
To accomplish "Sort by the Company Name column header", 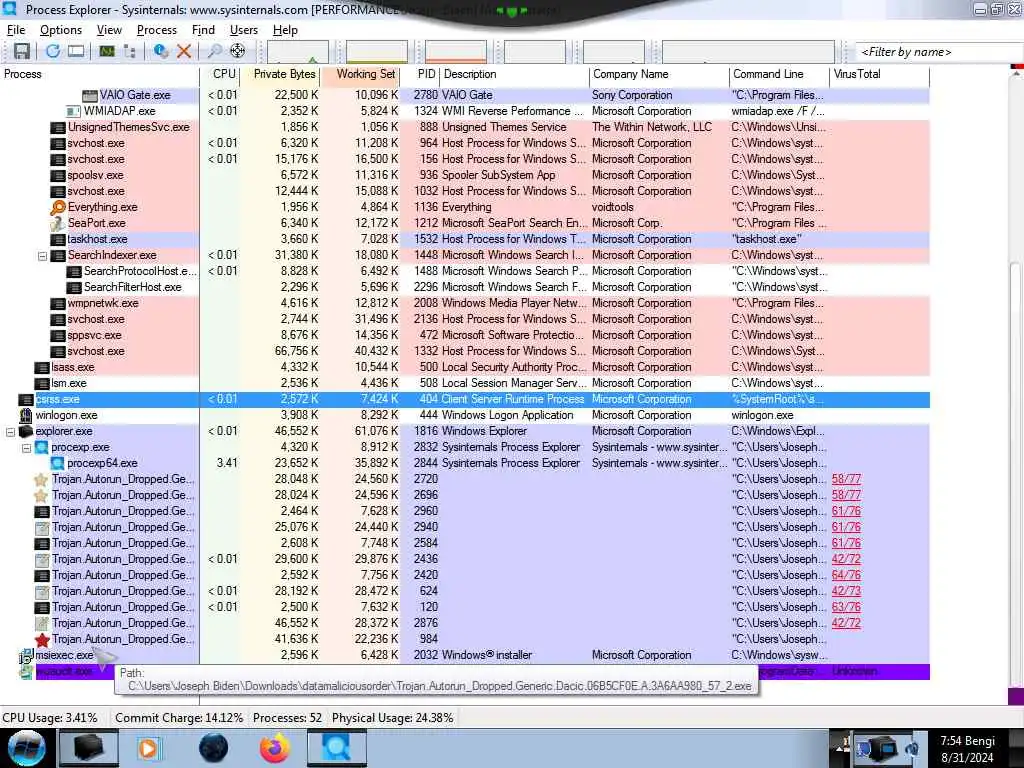I will pyautogui.click(x=659, y=74).
